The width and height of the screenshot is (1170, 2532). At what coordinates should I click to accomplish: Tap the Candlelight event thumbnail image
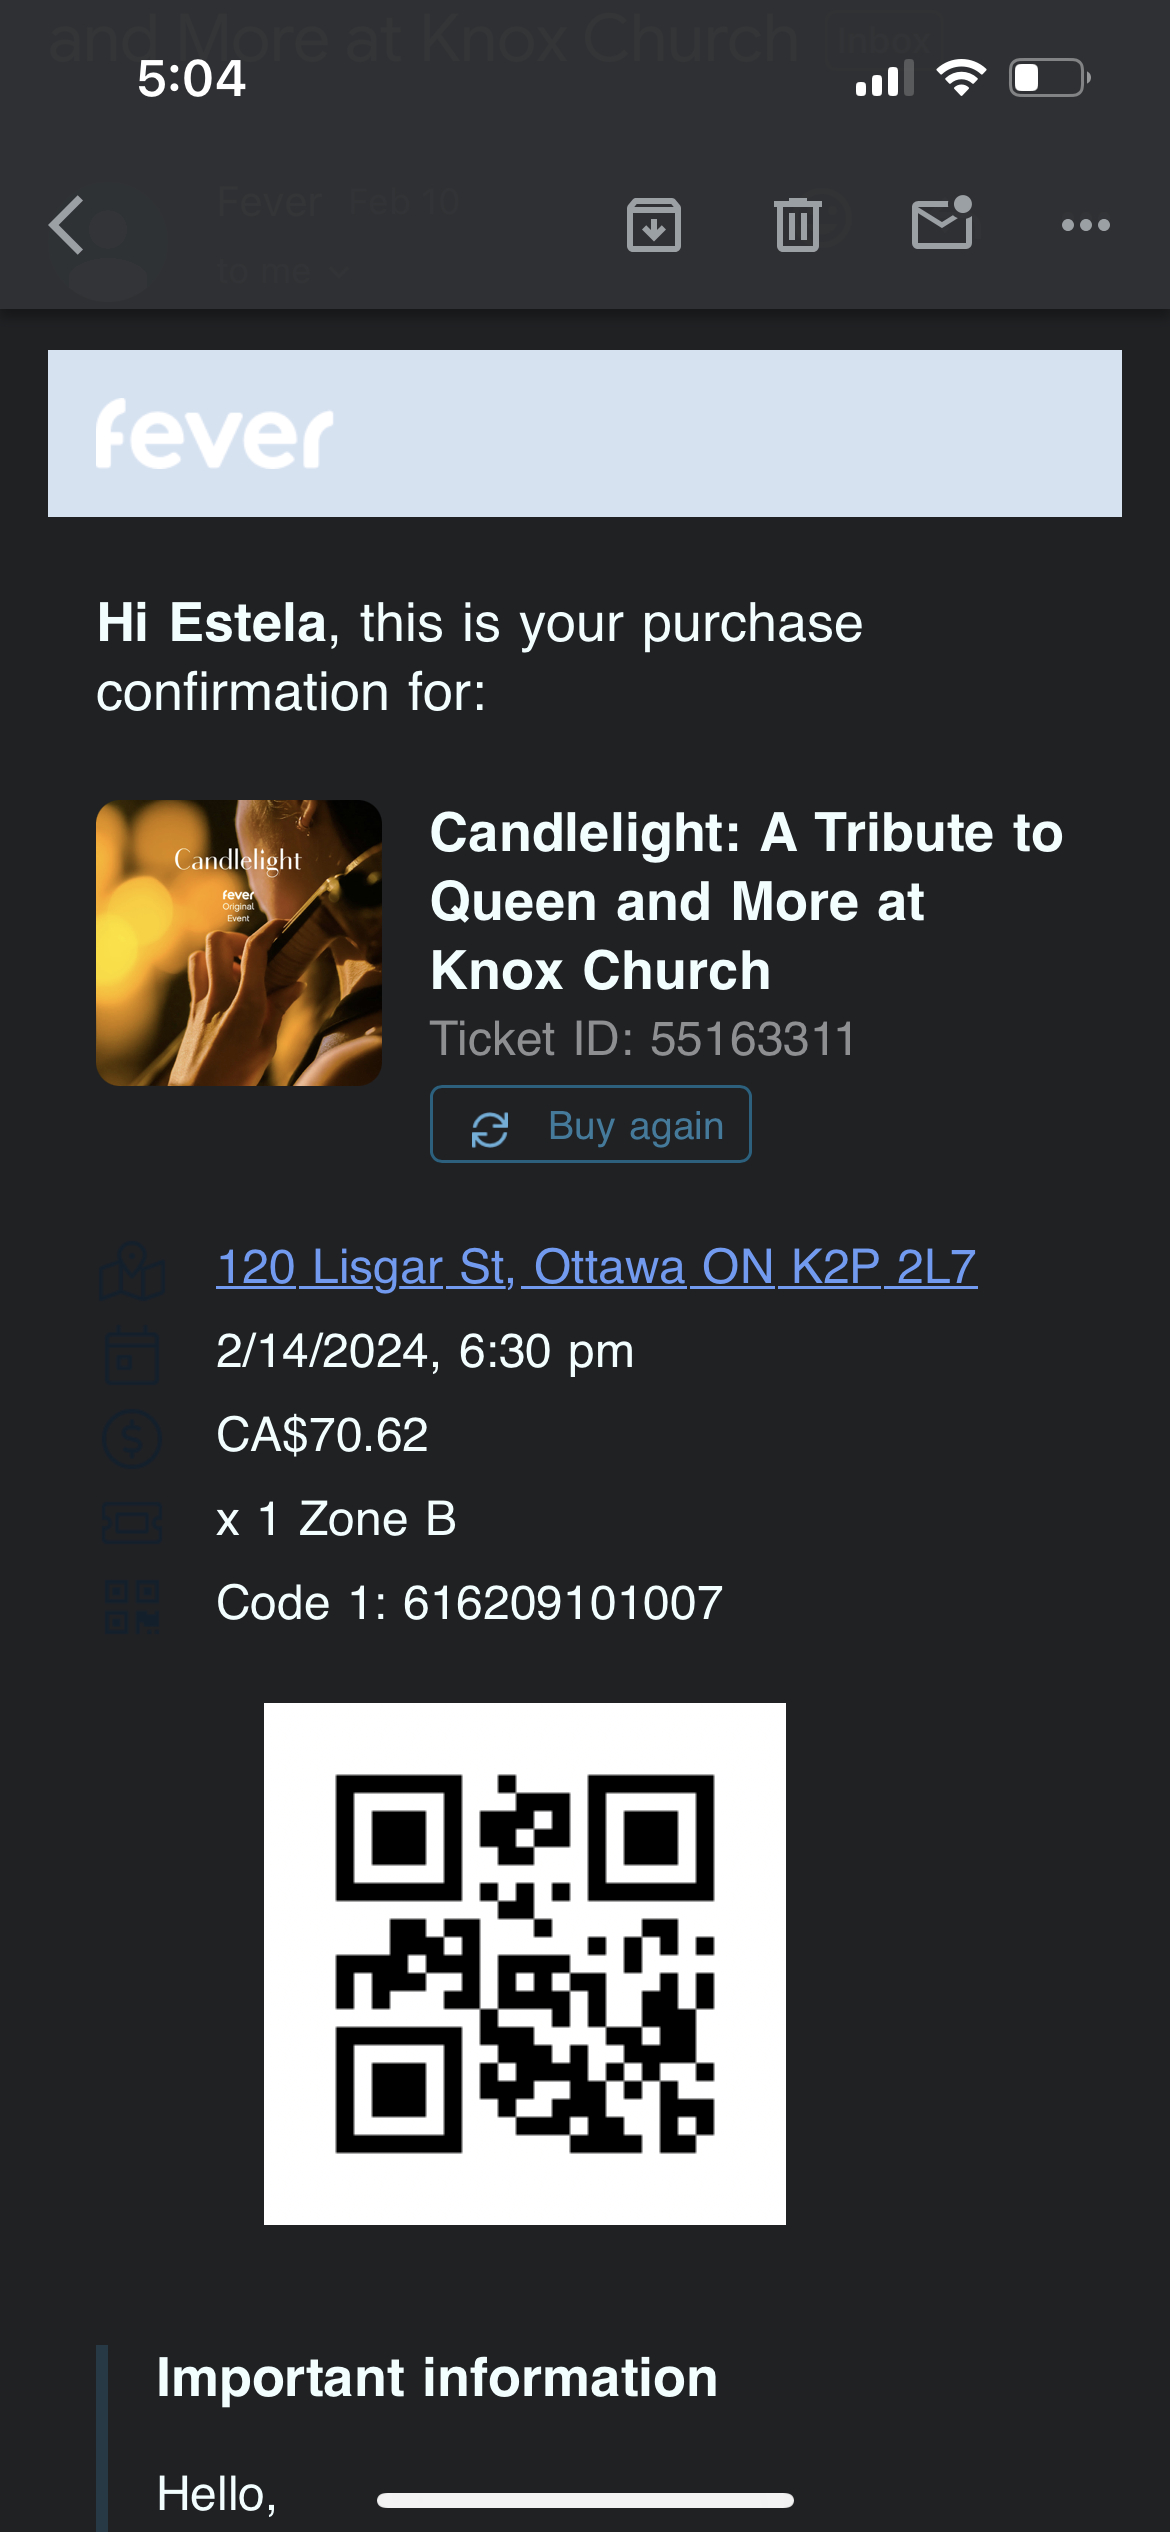pos(239,942)
